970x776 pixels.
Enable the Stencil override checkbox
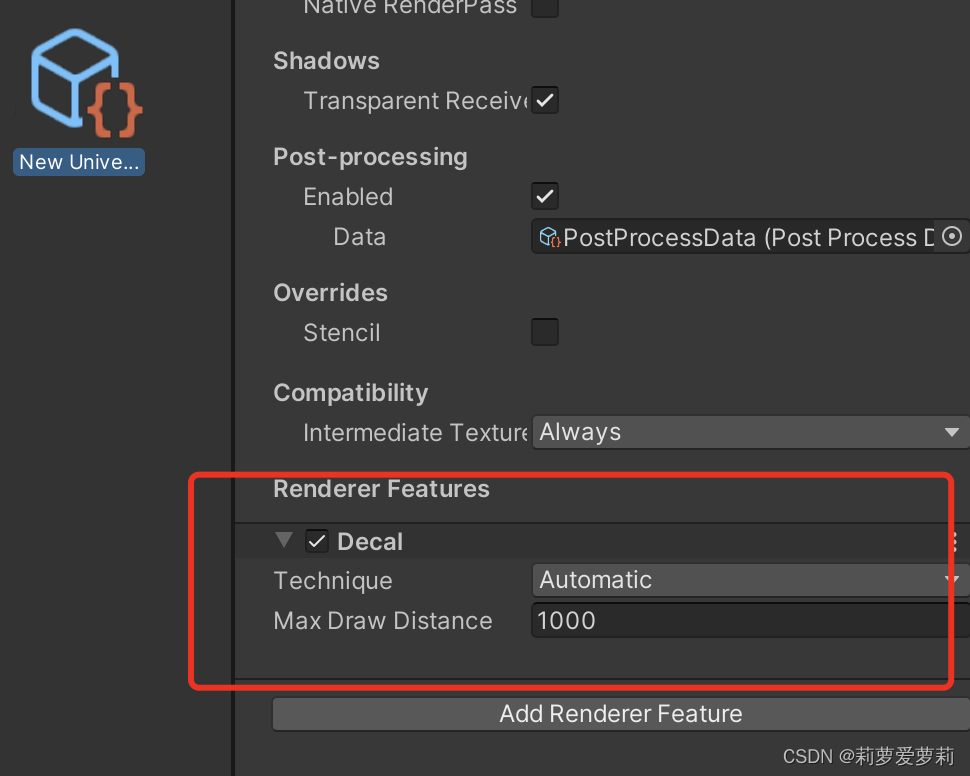(545, 332)
